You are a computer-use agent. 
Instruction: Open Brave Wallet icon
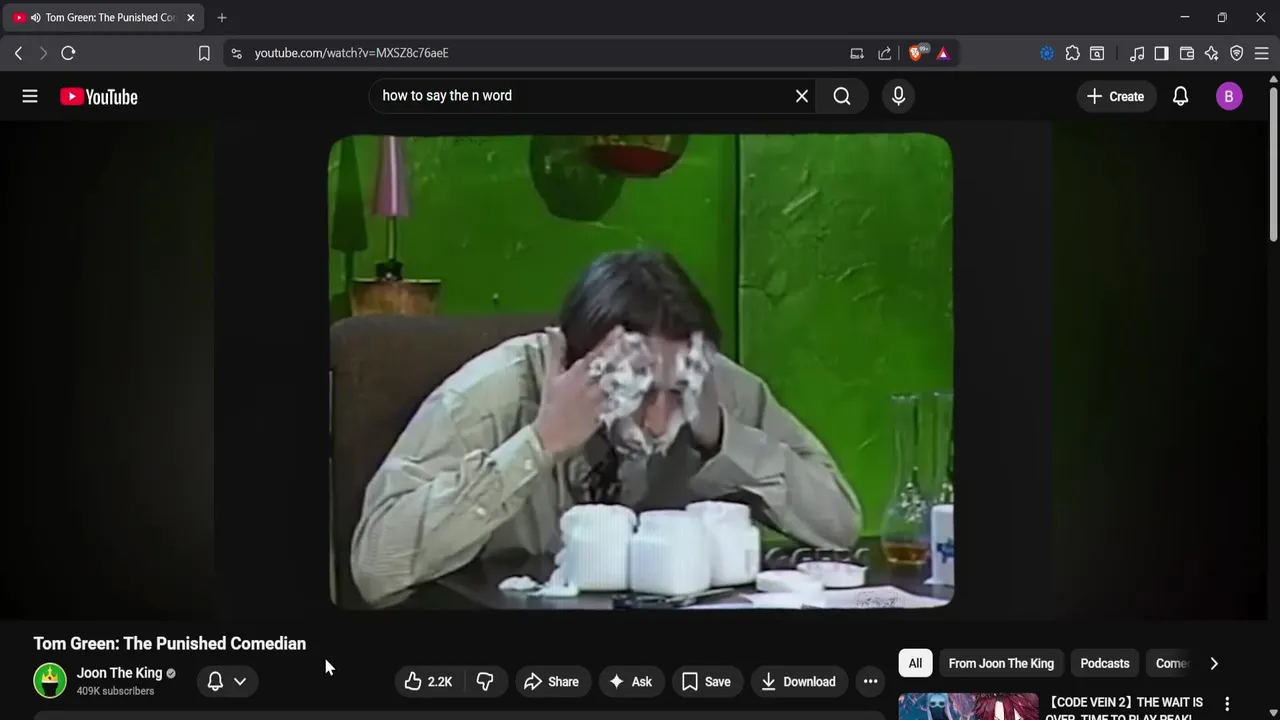click(1187, 53)
